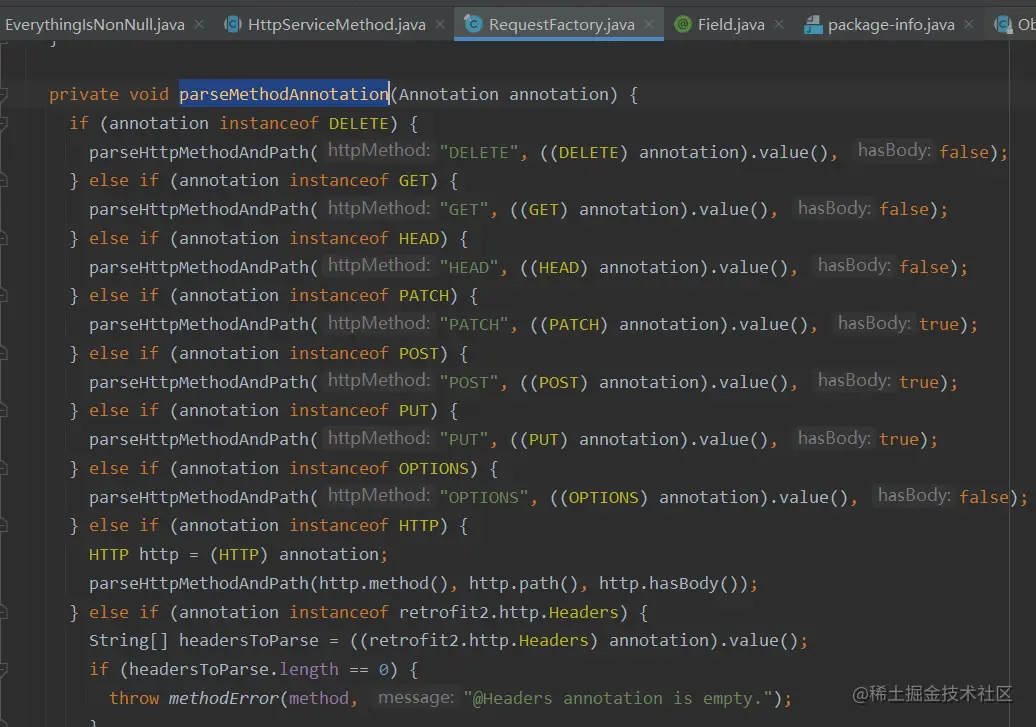Viewport: 1036px width, 727px height.
Task: Click the Field.java annotation file icon
Action: click(683, 24)
